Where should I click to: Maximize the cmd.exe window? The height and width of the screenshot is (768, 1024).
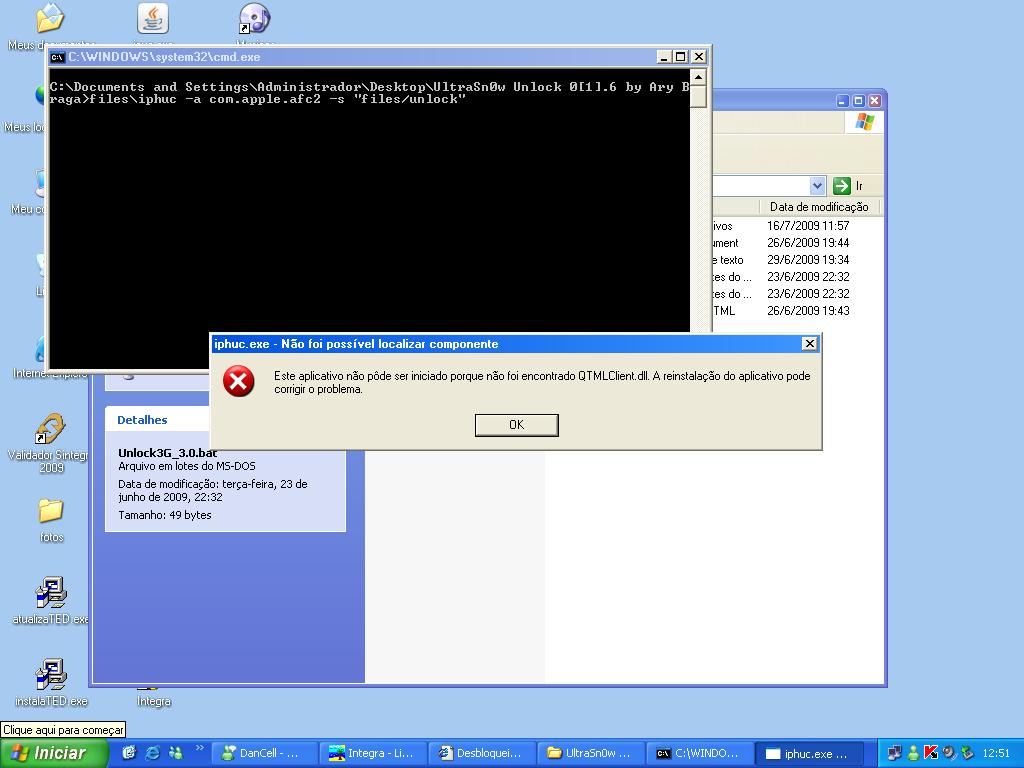click(x=680, y=57)
